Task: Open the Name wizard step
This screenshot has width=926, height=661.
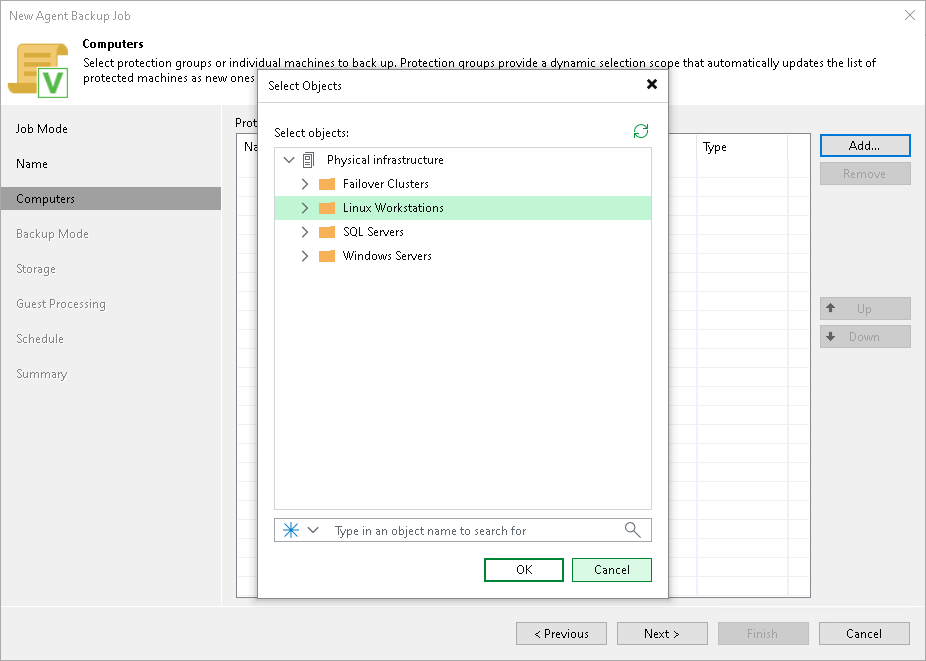Action: (x=32, y=164)
